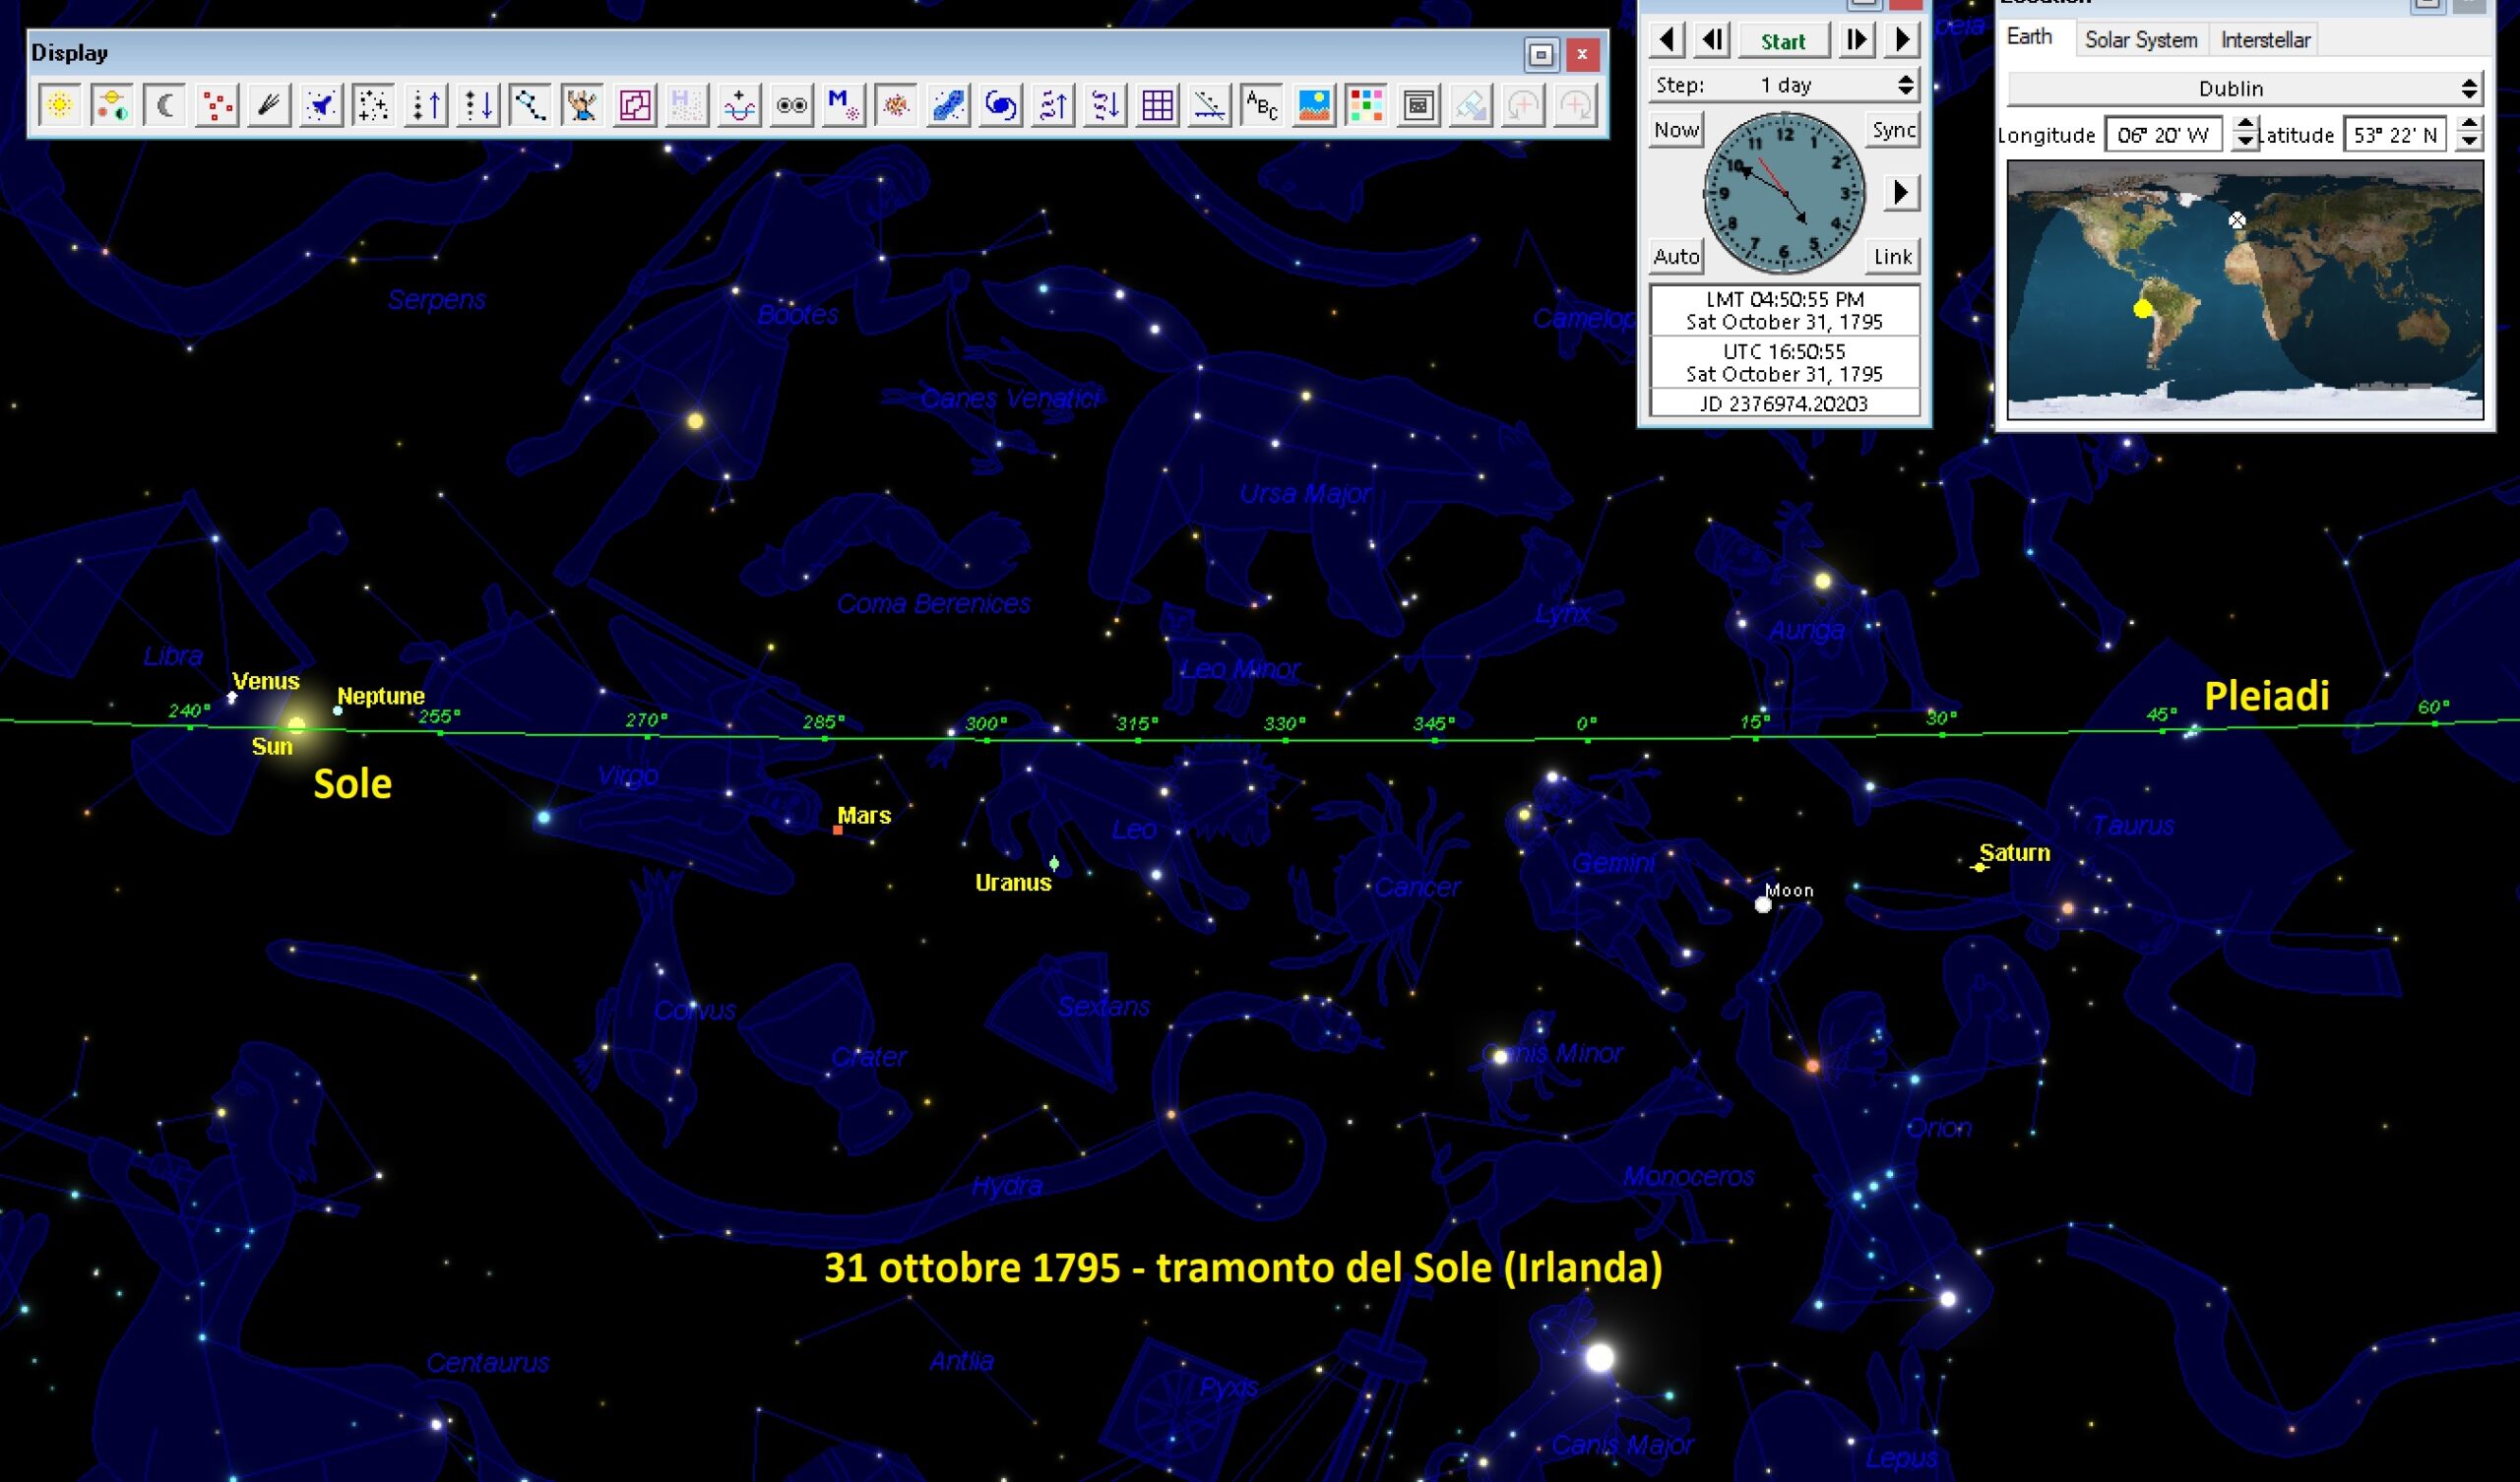Toggle the ABC labels icon
2520x1482 pixels.
click(1261, 105)
